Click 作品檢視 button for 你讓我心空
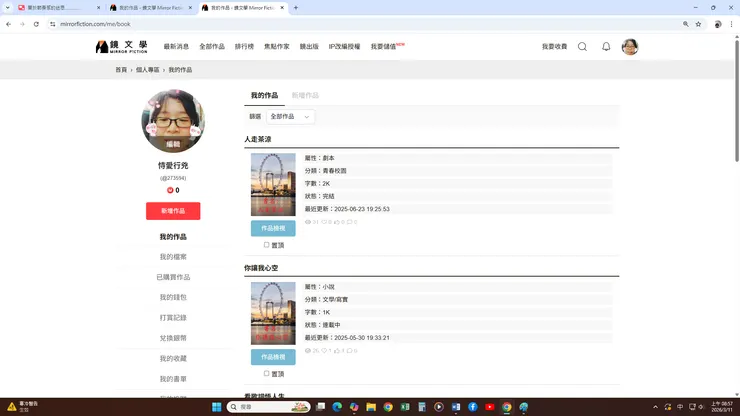 [273, 357]
